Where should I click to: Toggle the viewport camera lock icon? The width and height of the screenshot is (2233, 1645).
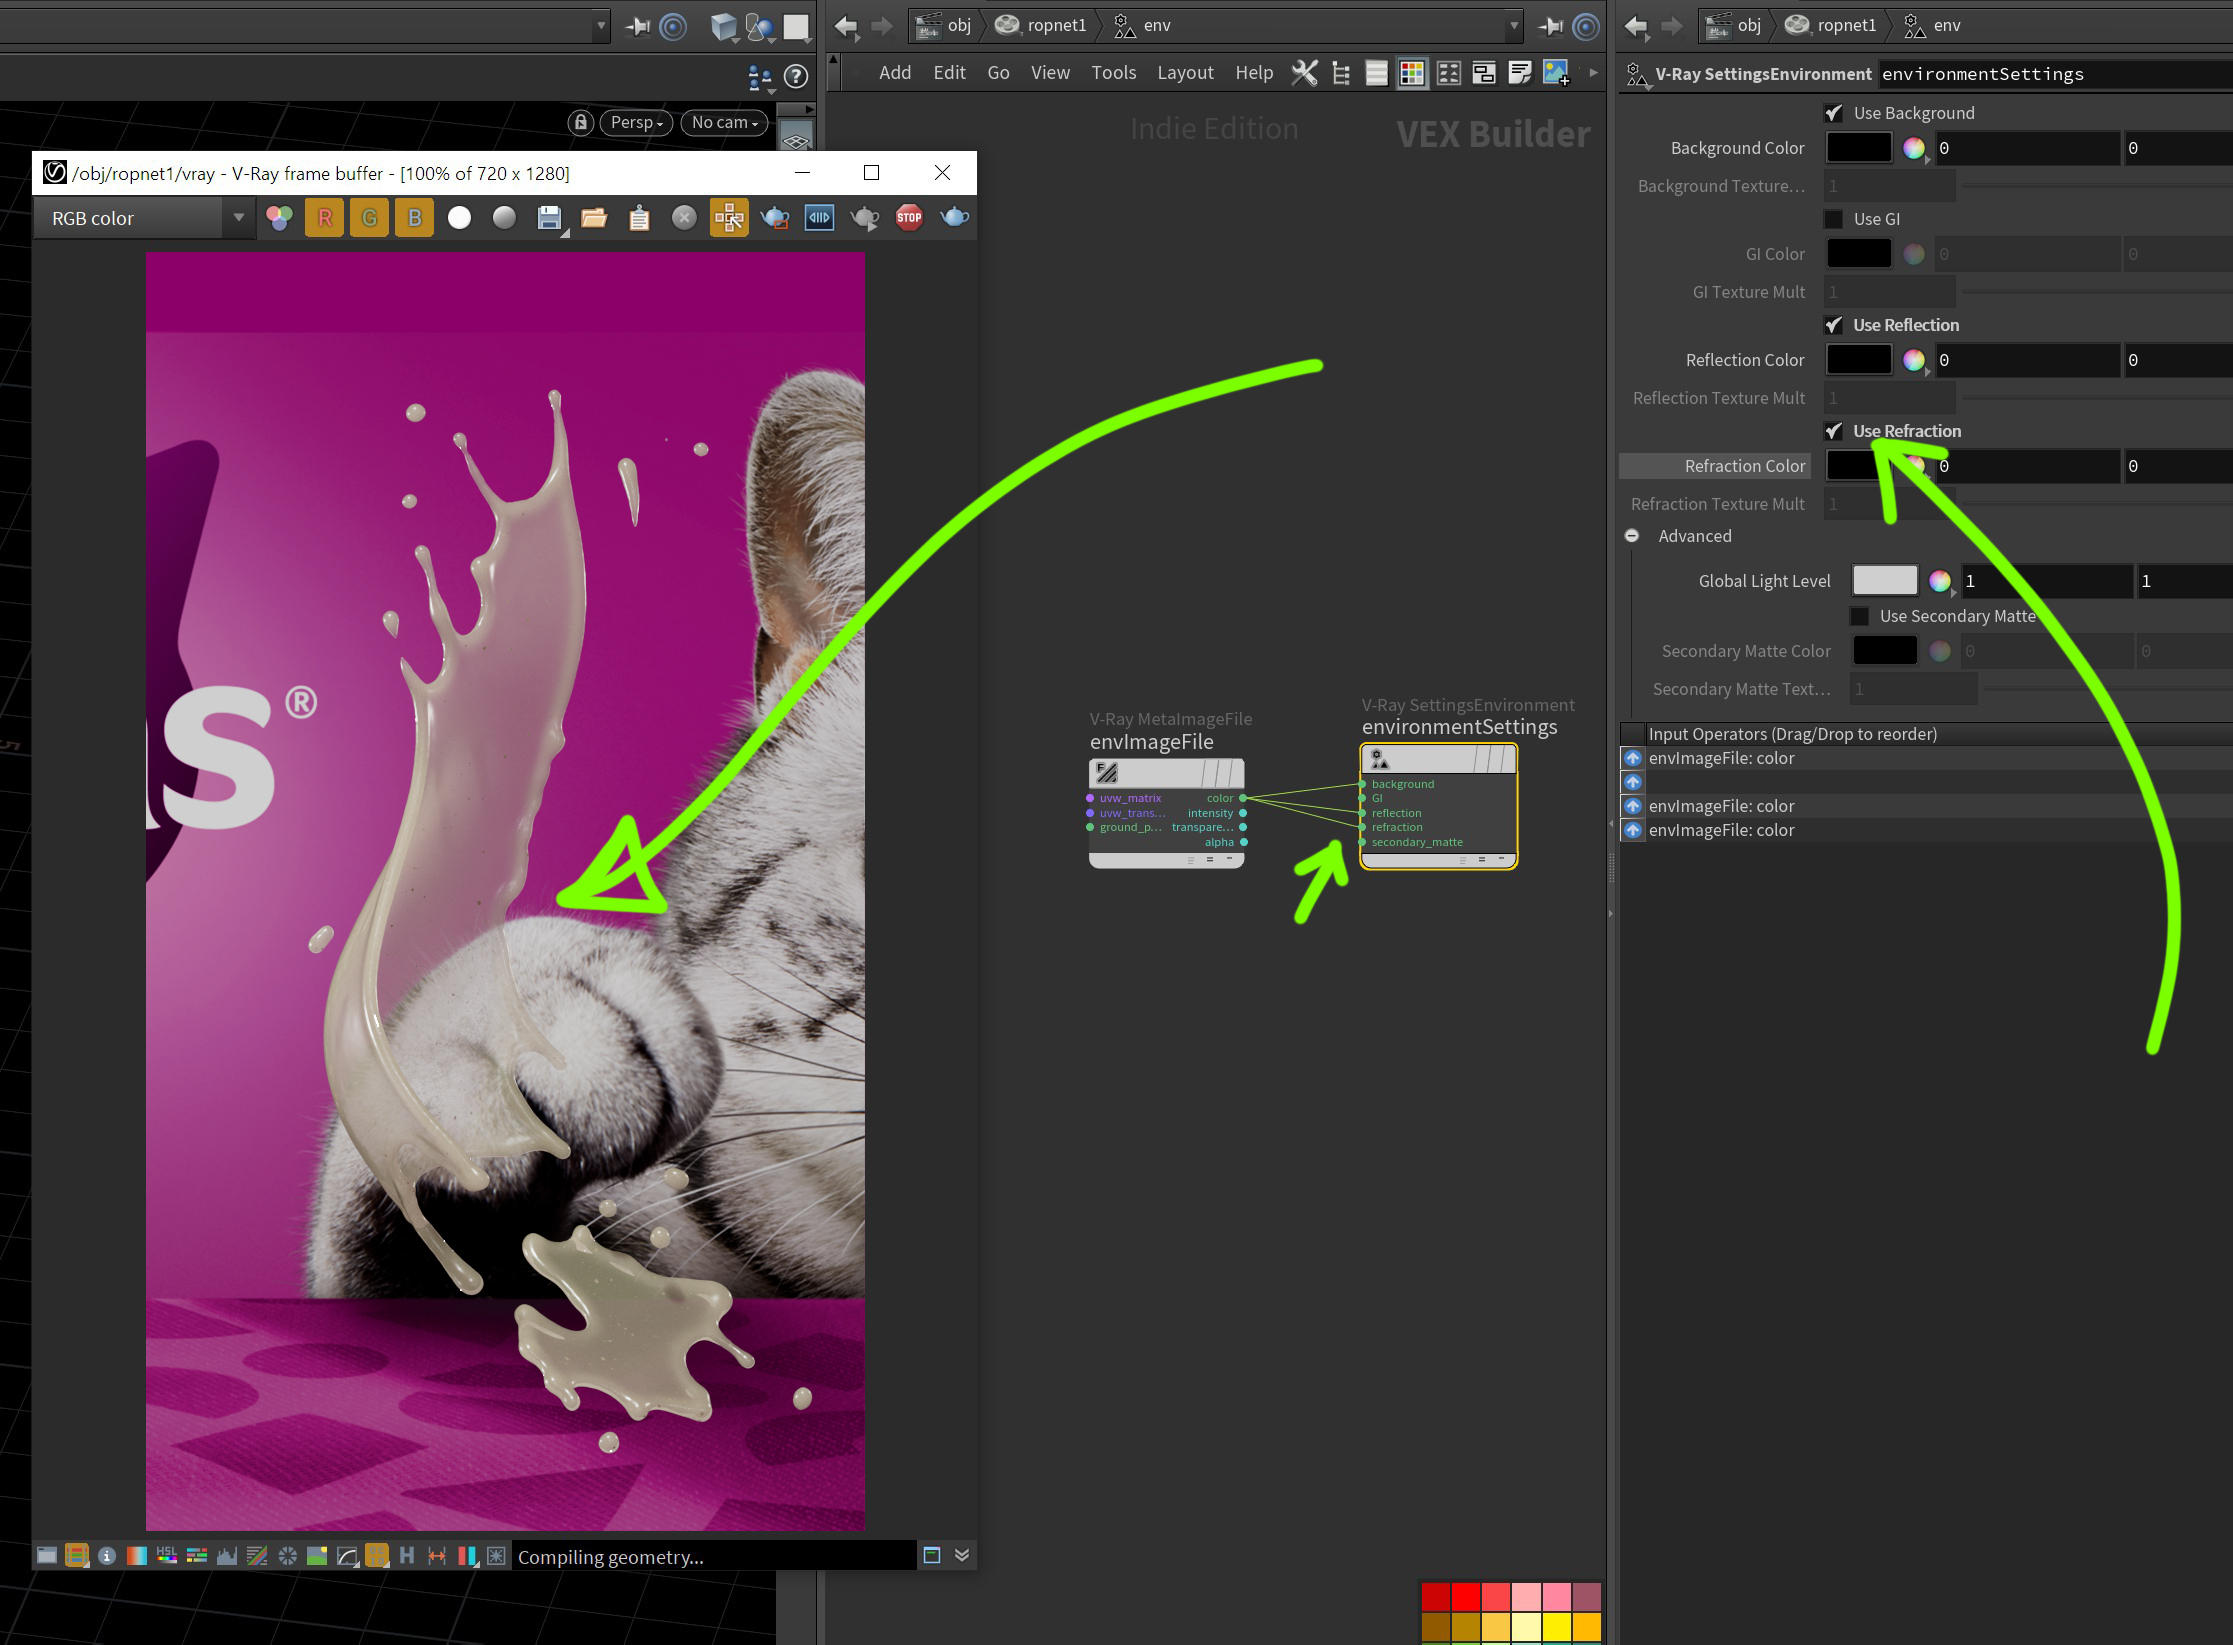(x=580, y=122)
